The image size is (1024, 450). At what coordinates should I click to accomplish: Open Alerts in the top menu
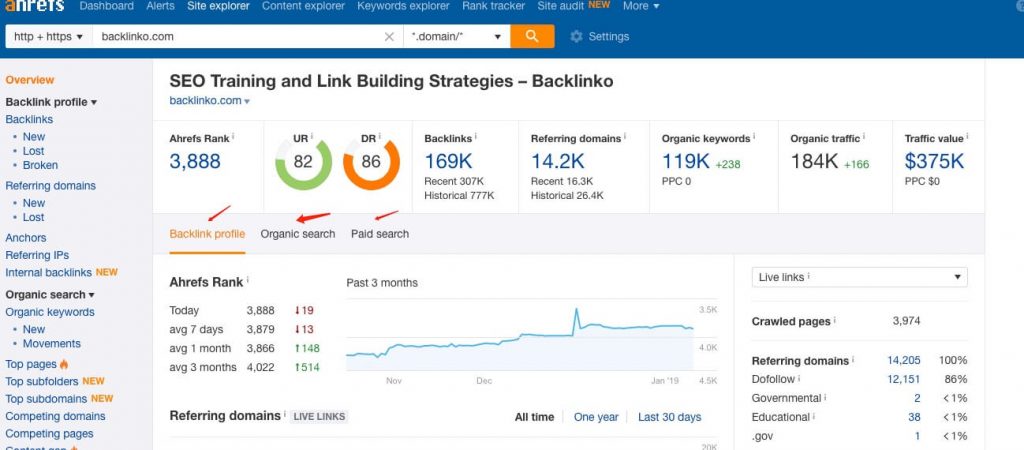161,6
